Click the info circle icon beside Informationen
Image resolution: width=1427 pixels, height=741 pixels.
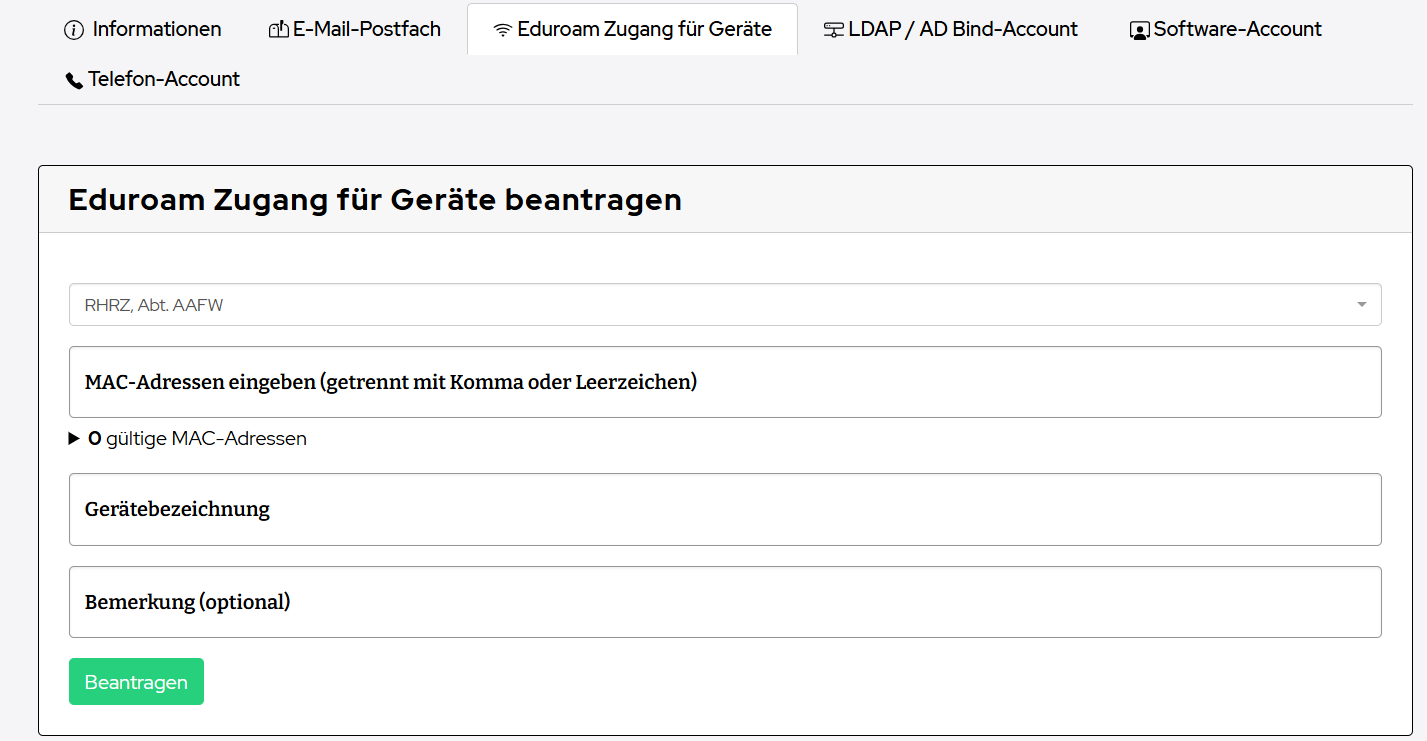74,30
